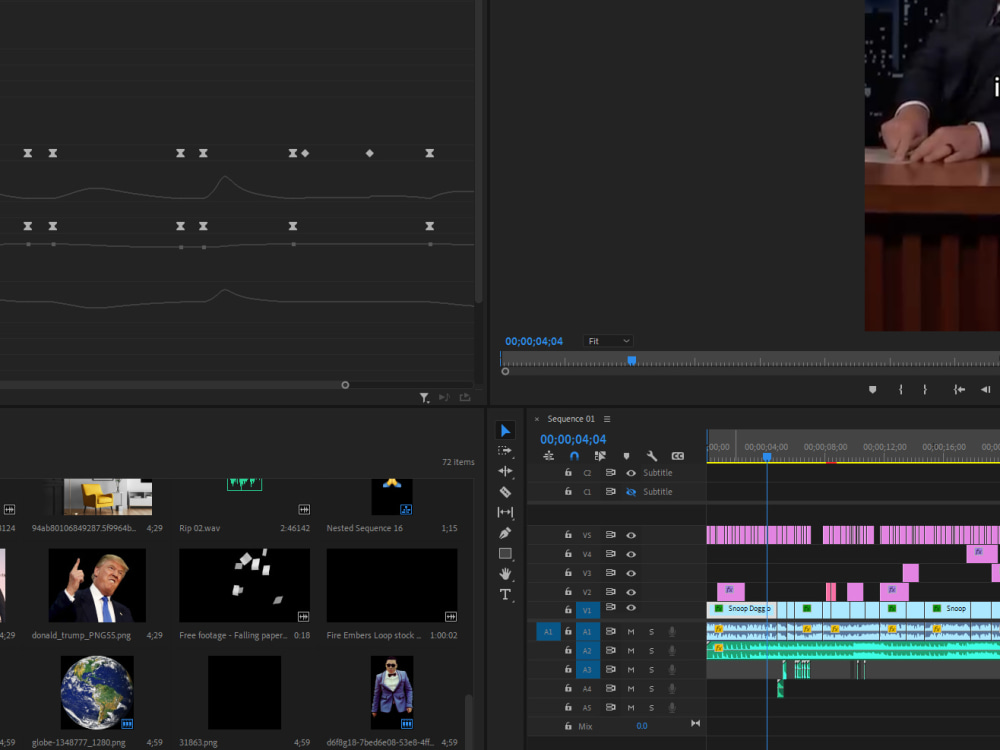
Task: Enable voice-over record on track A1
Action: (x=672, y=631)
